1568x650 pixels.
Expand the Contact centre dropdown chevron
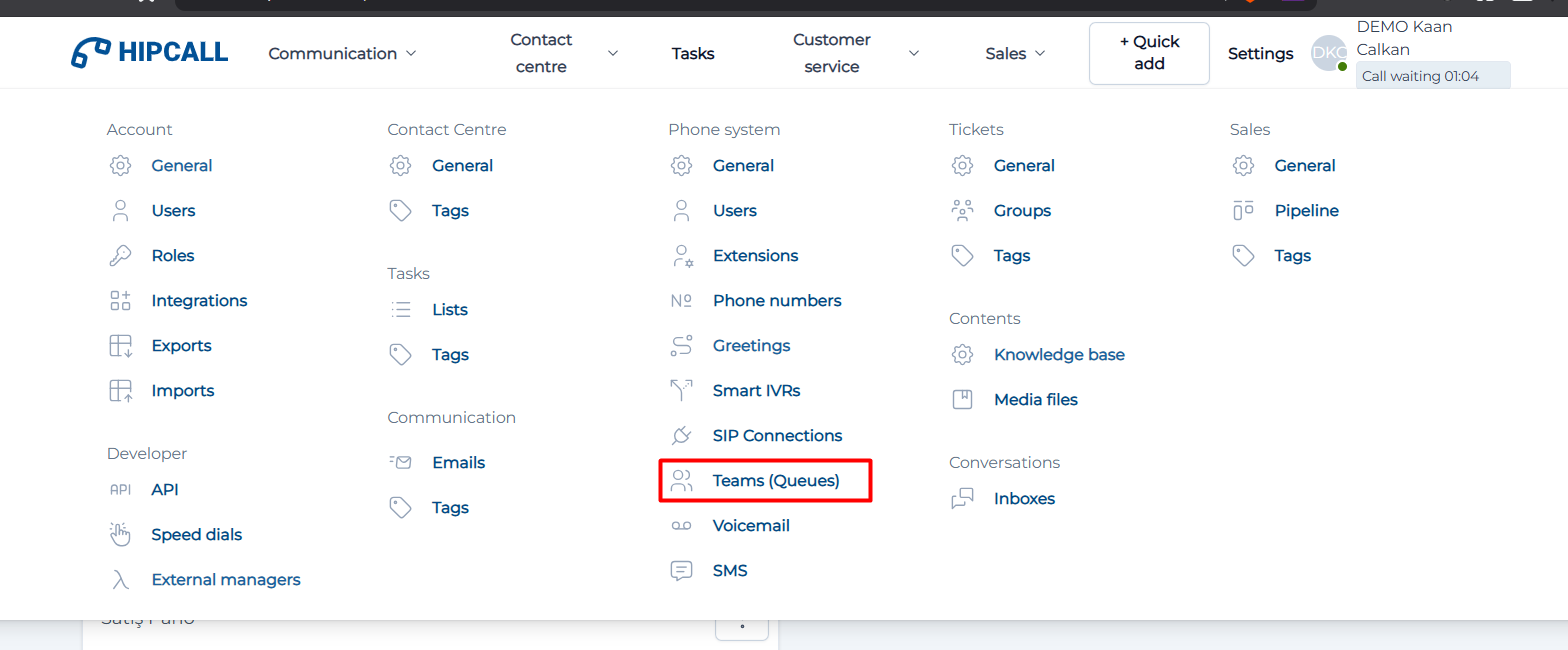coord(613,54)
